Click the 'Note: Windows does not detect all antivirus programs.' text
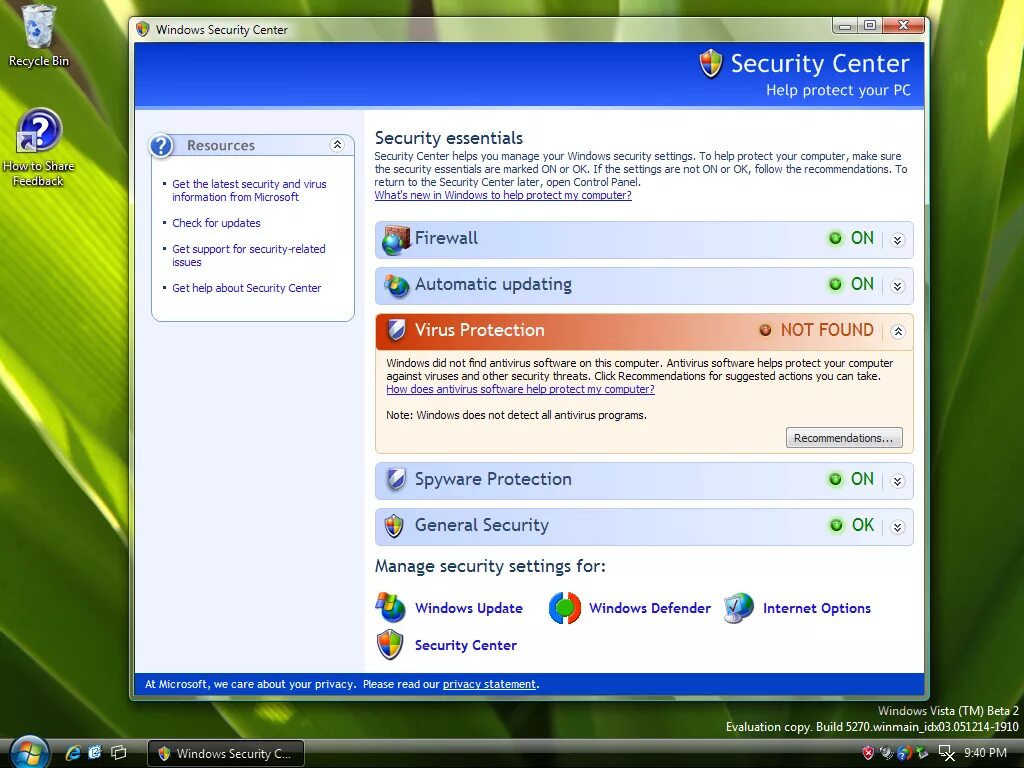The width and height of the screenshot is (1024, 768). [x=516, y=415]
